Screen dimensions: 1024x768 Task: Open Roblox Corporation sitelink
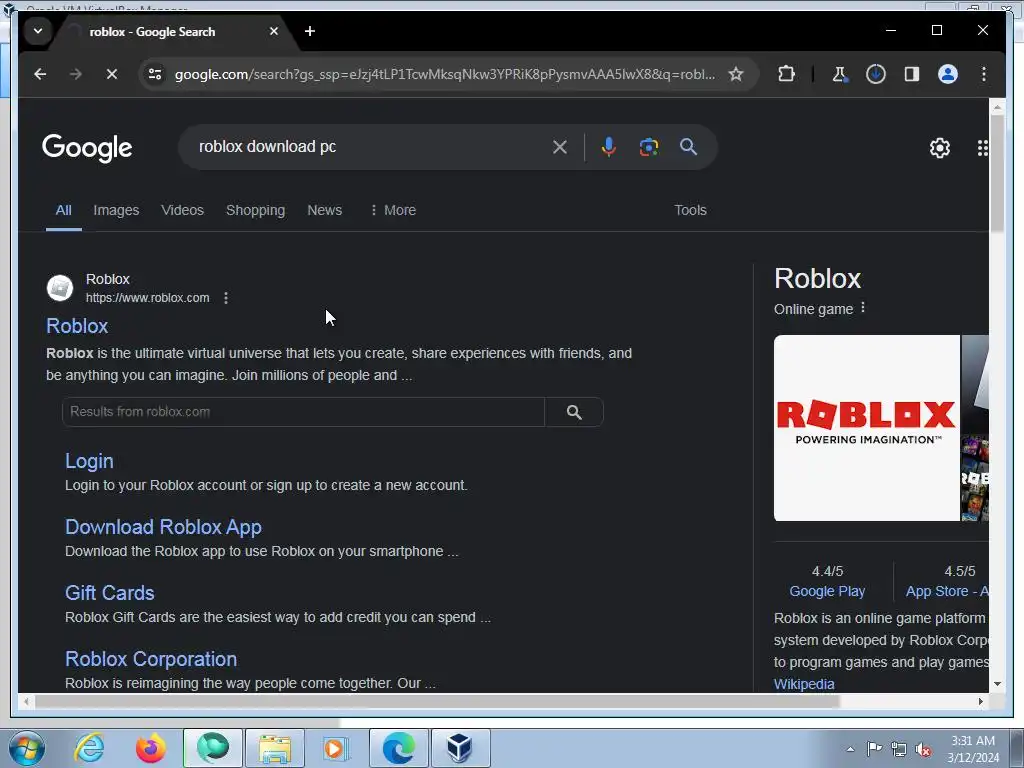click(x=151, y=659)
